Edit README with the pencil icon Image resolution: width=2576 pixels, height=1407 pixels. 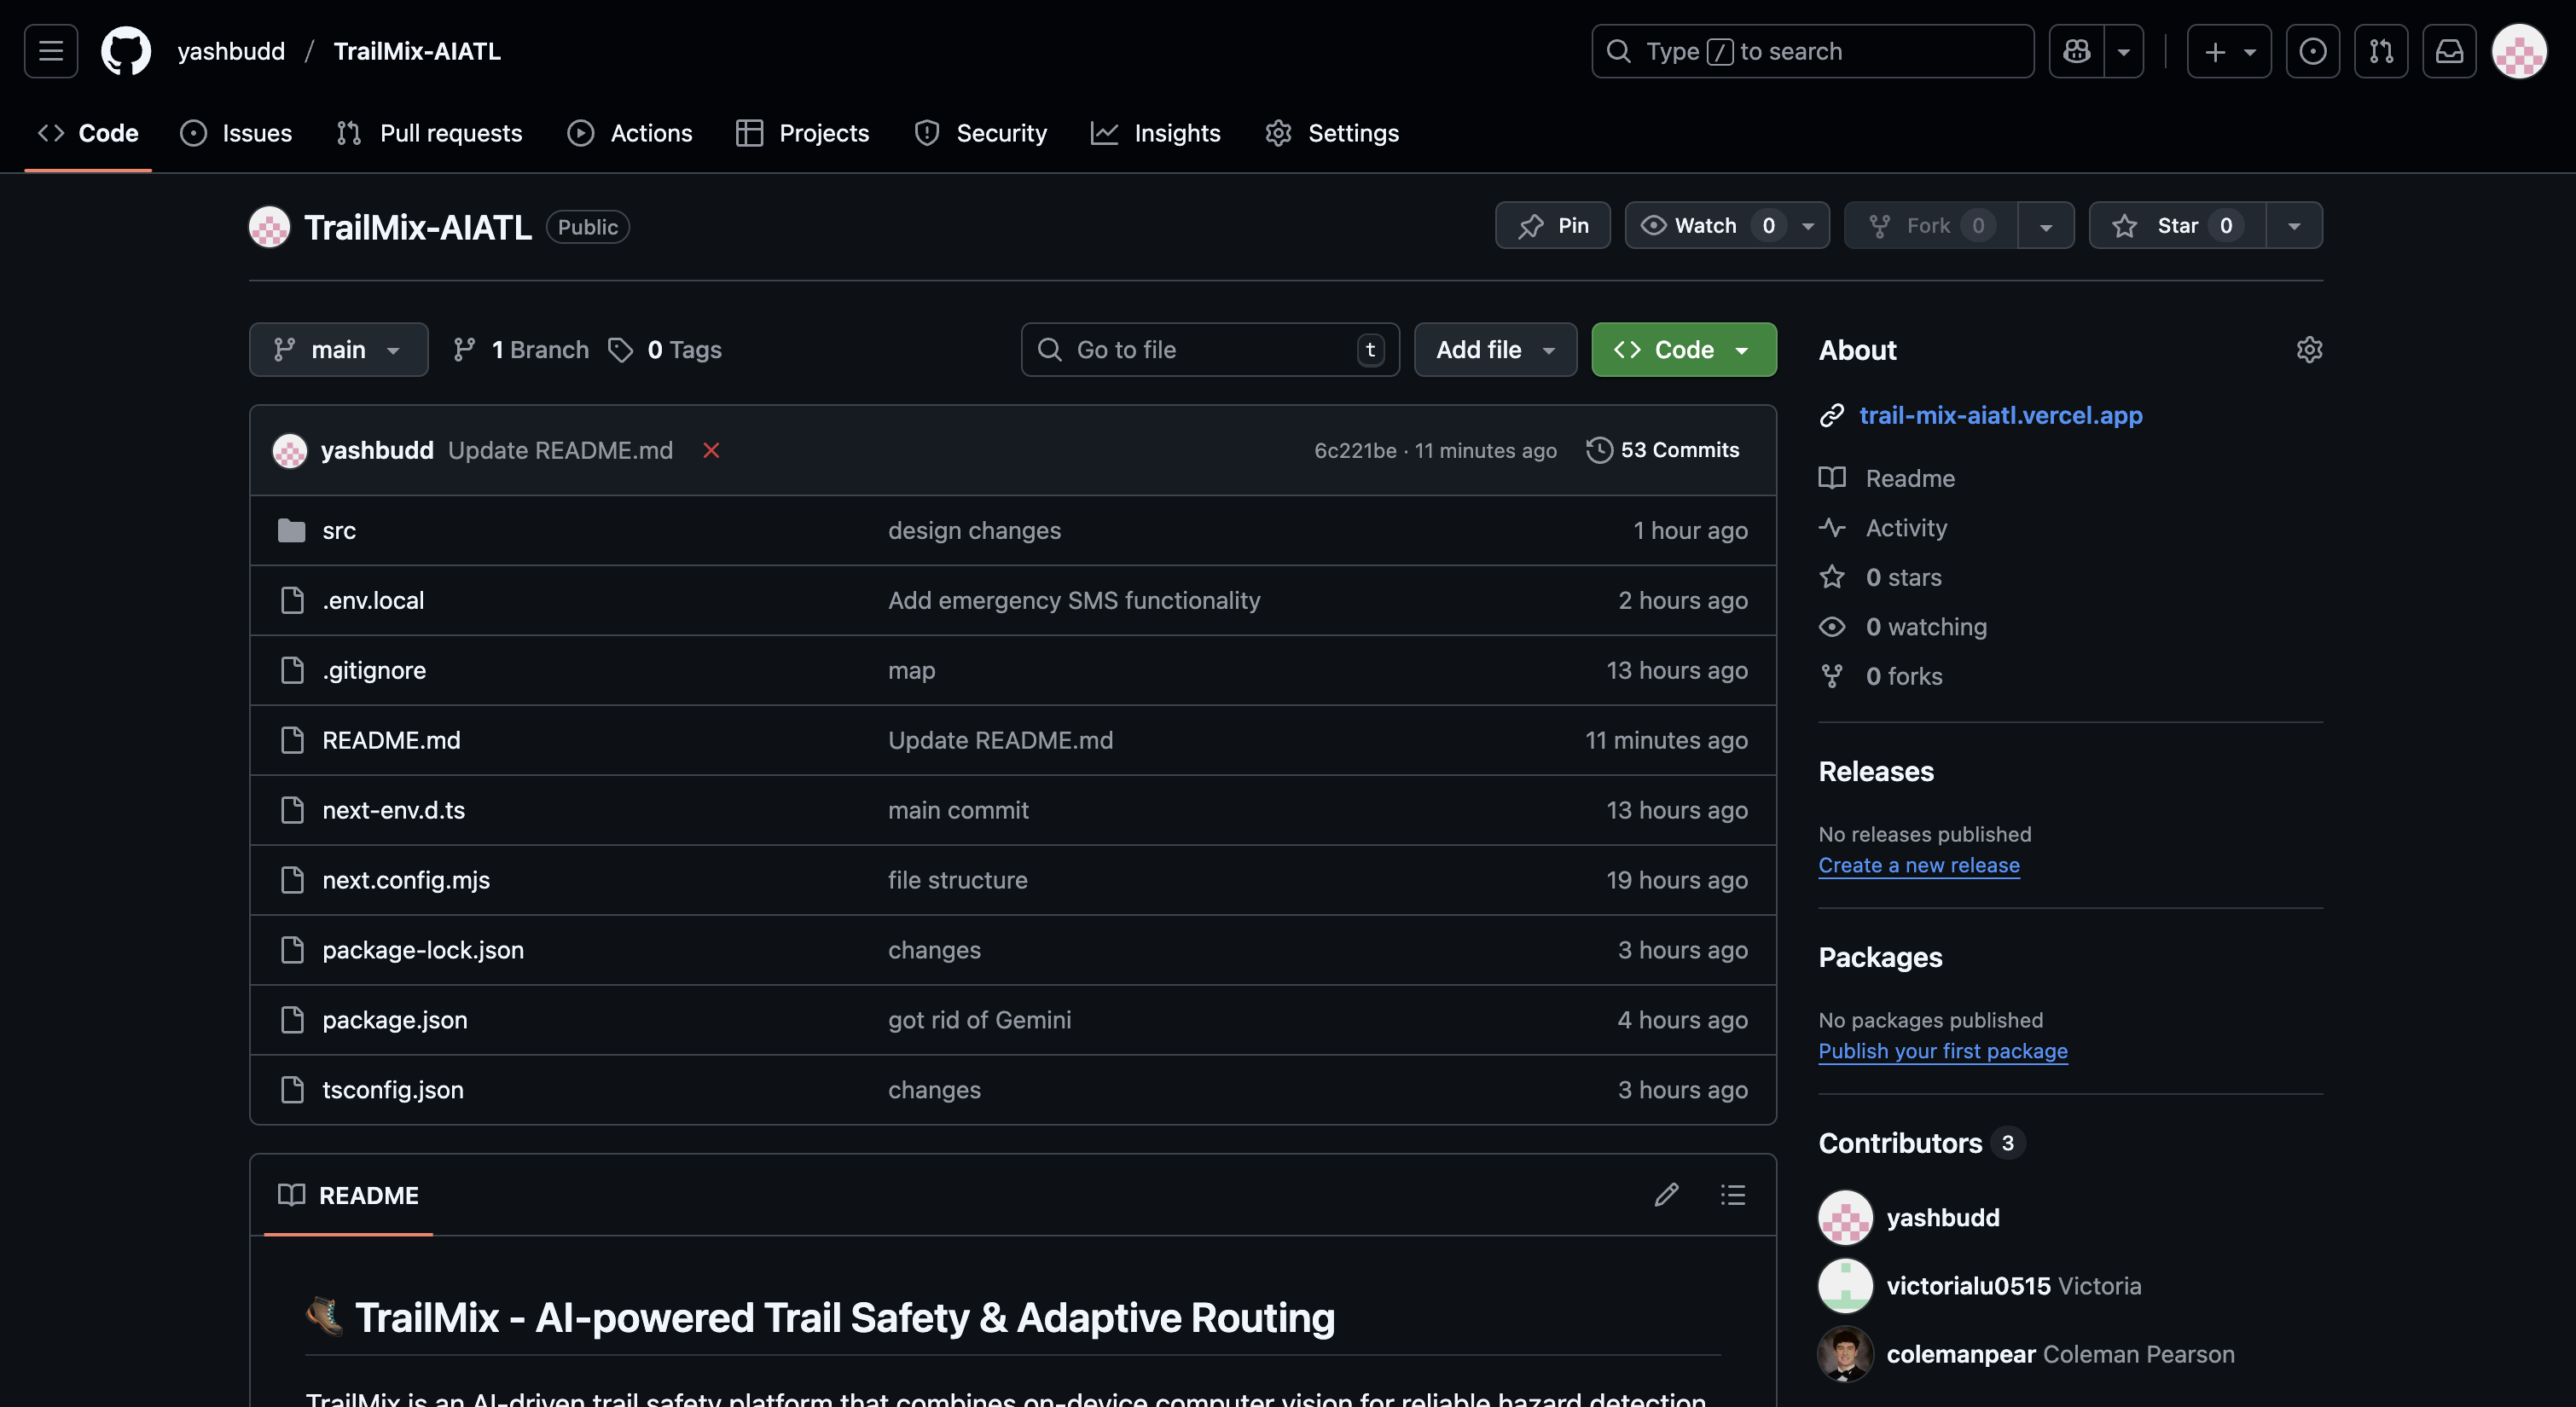(1666, 1195)
